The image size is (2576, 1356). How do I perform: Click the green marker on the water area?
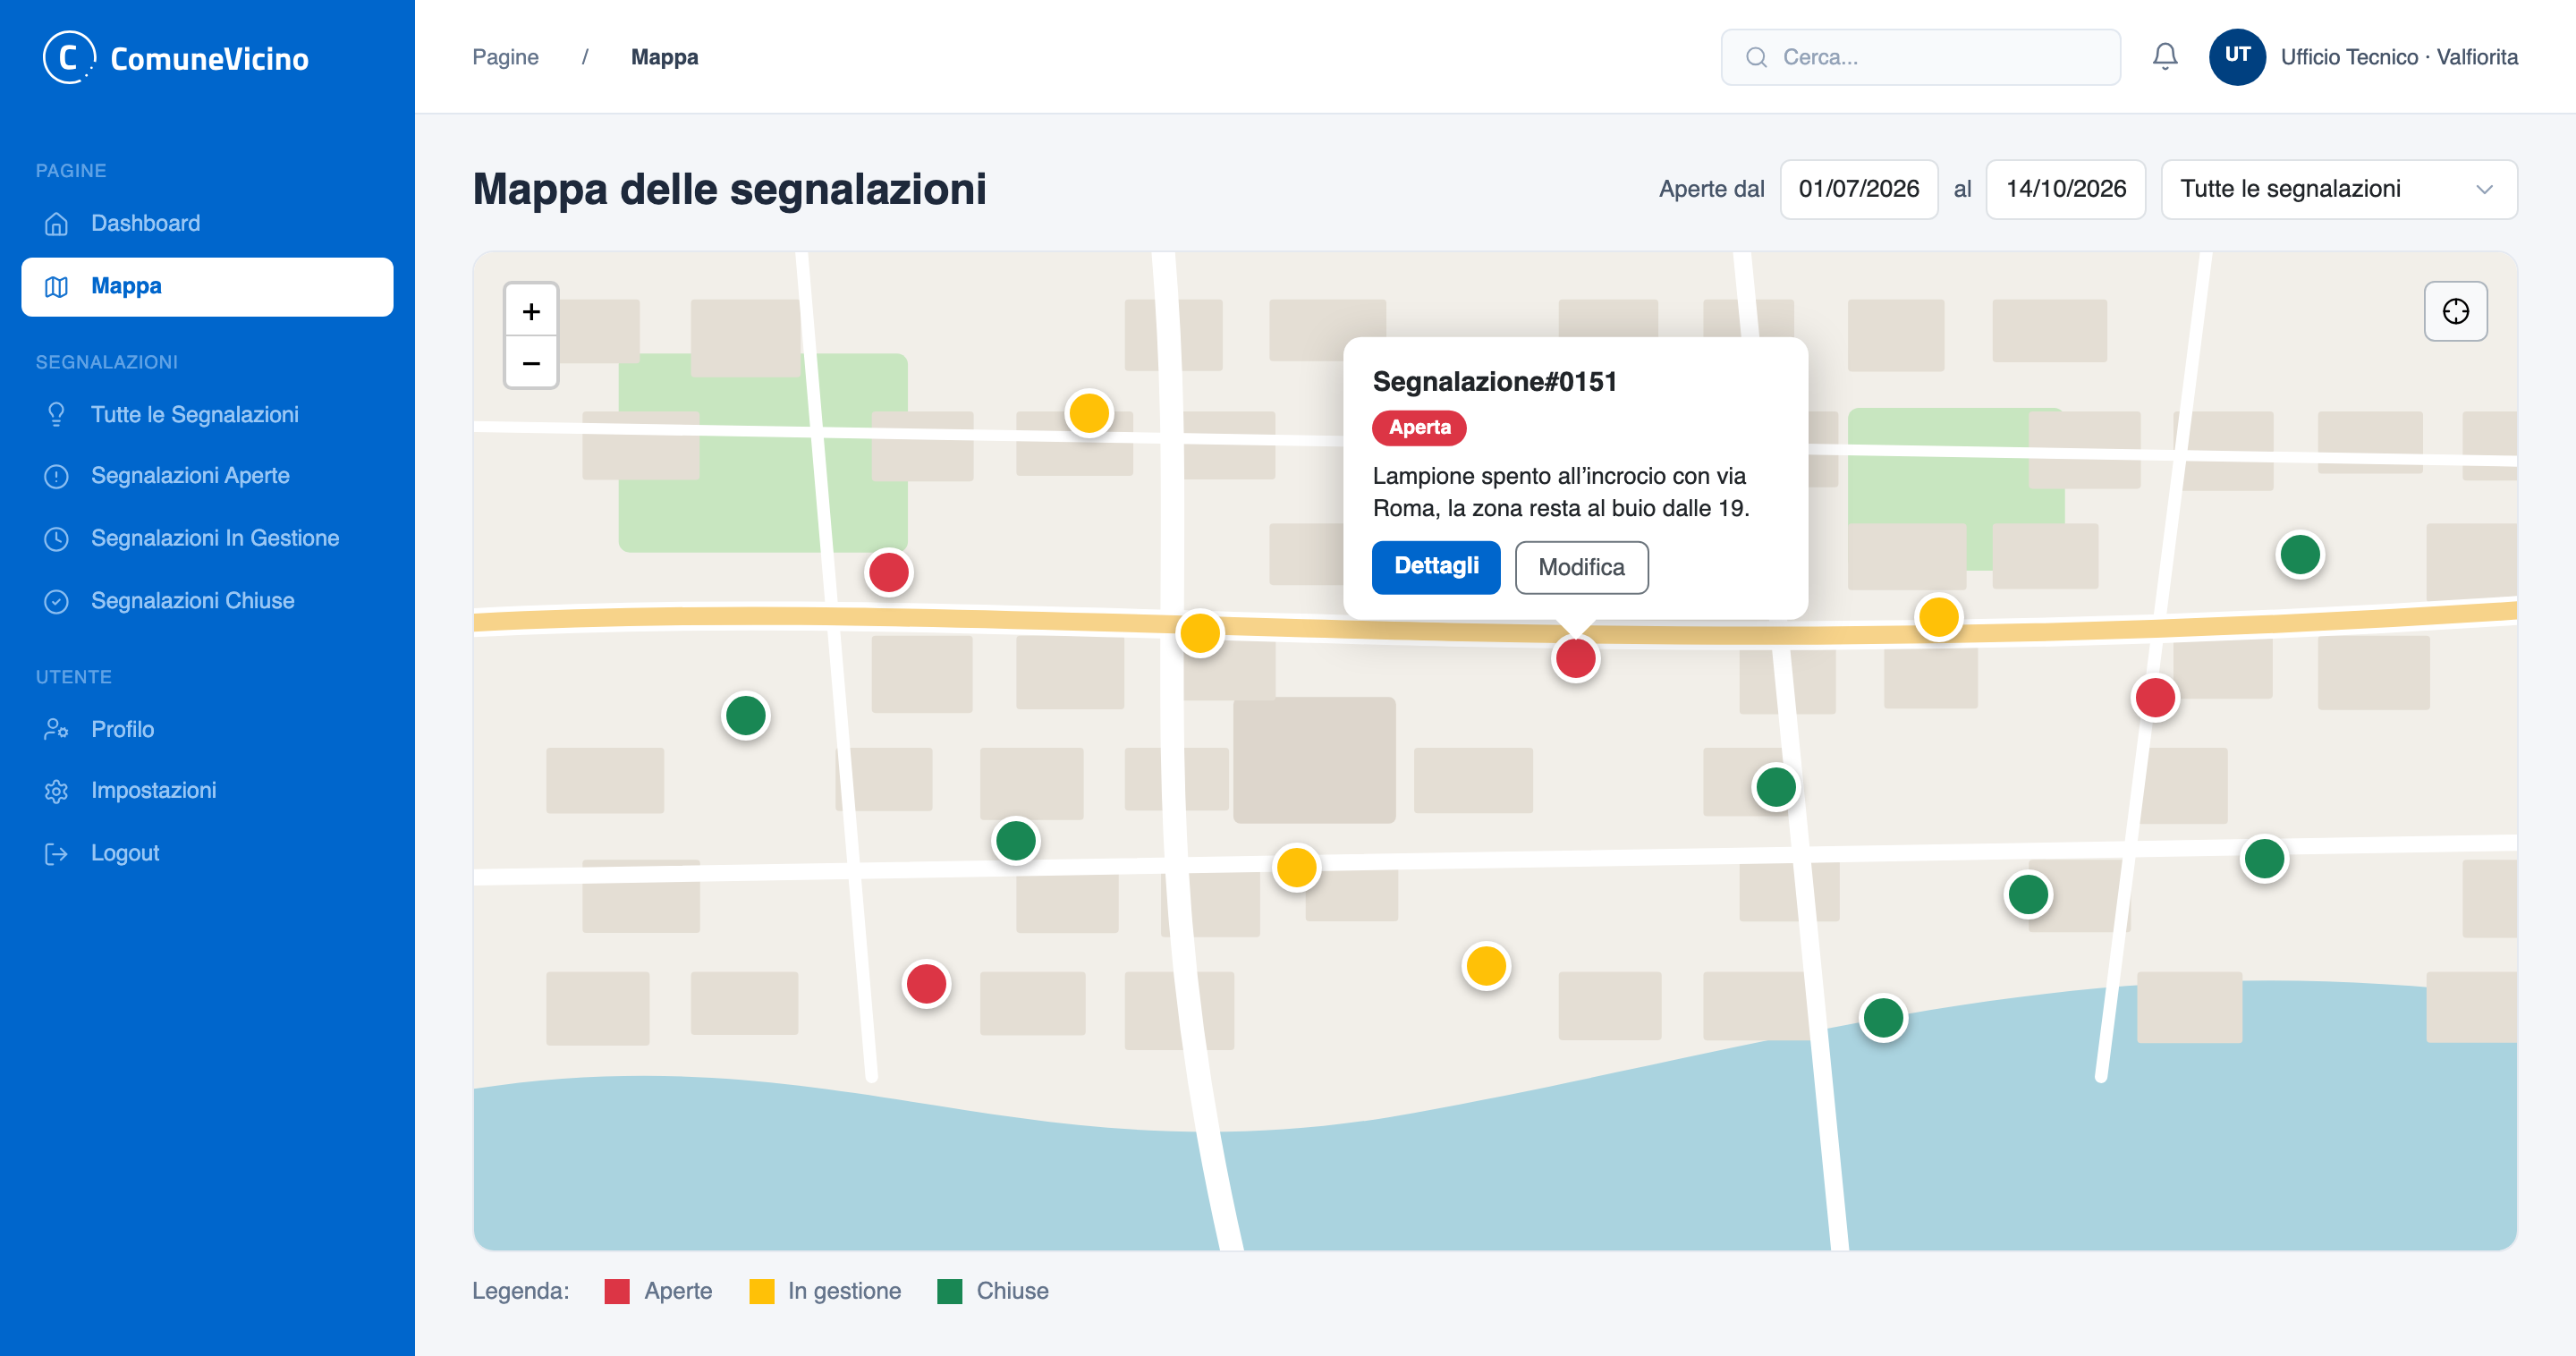1883,1018
